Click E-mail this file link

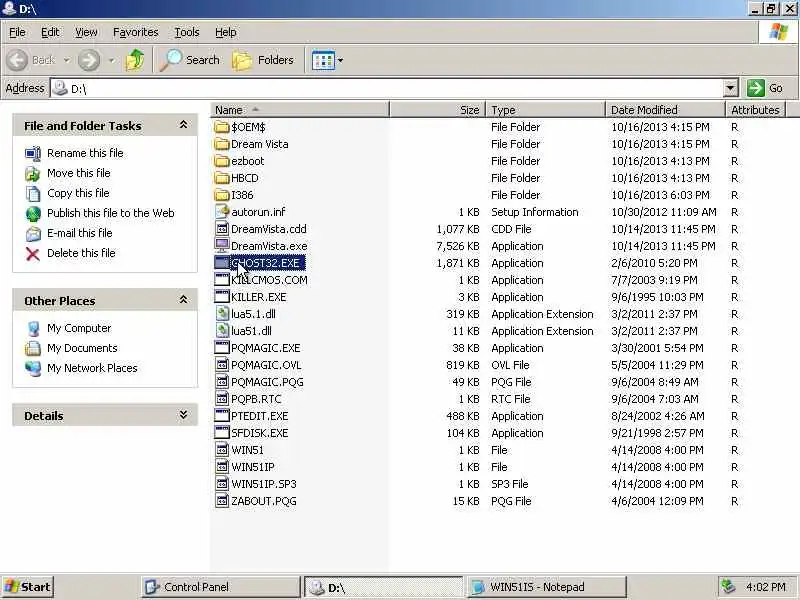[x=80, y=233]
